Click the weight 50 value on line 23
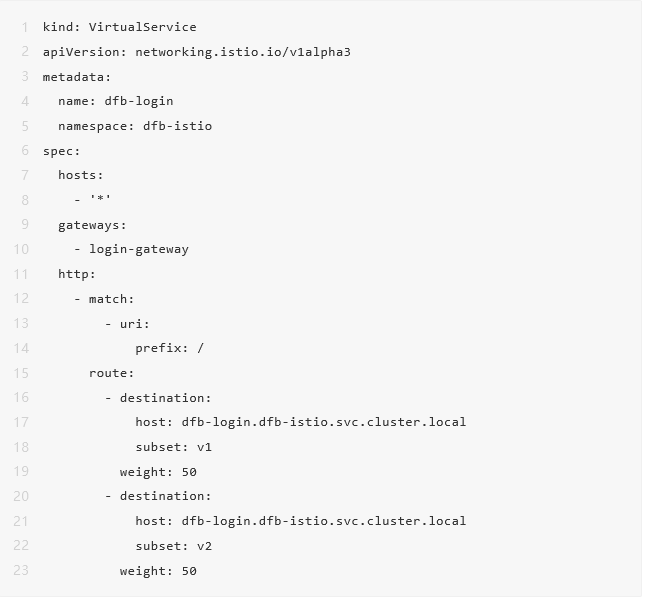This screenshot has width=645, height=599. [189, 571]
